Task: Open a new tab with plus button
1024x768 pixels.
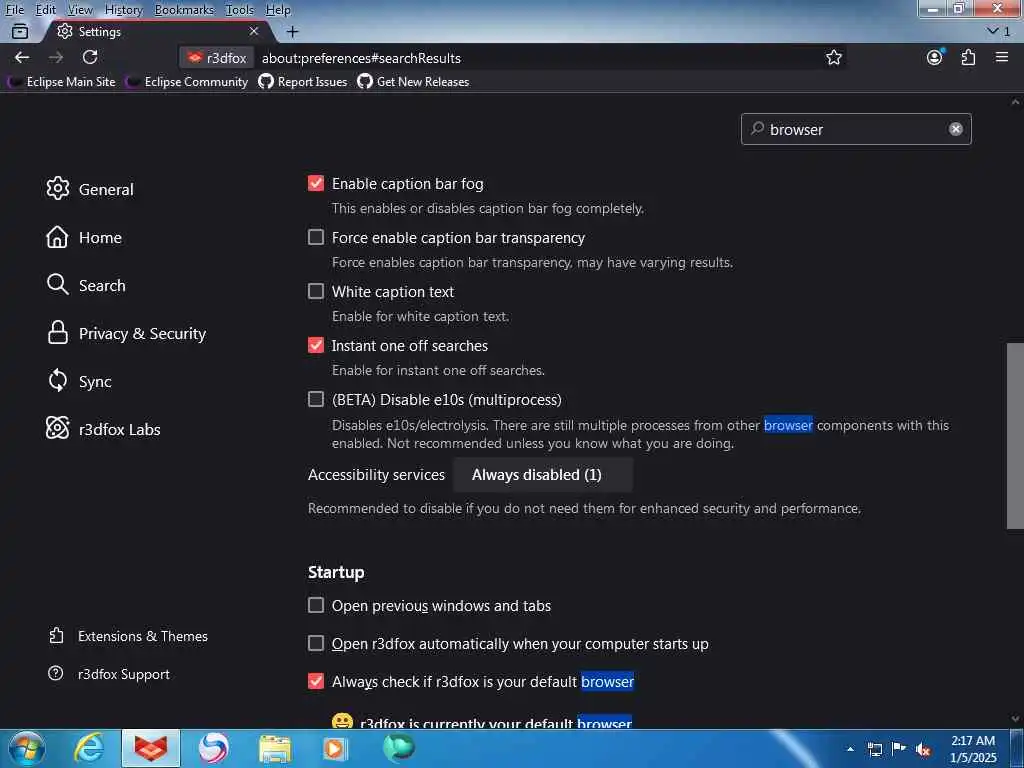Action: coord(293,31)
